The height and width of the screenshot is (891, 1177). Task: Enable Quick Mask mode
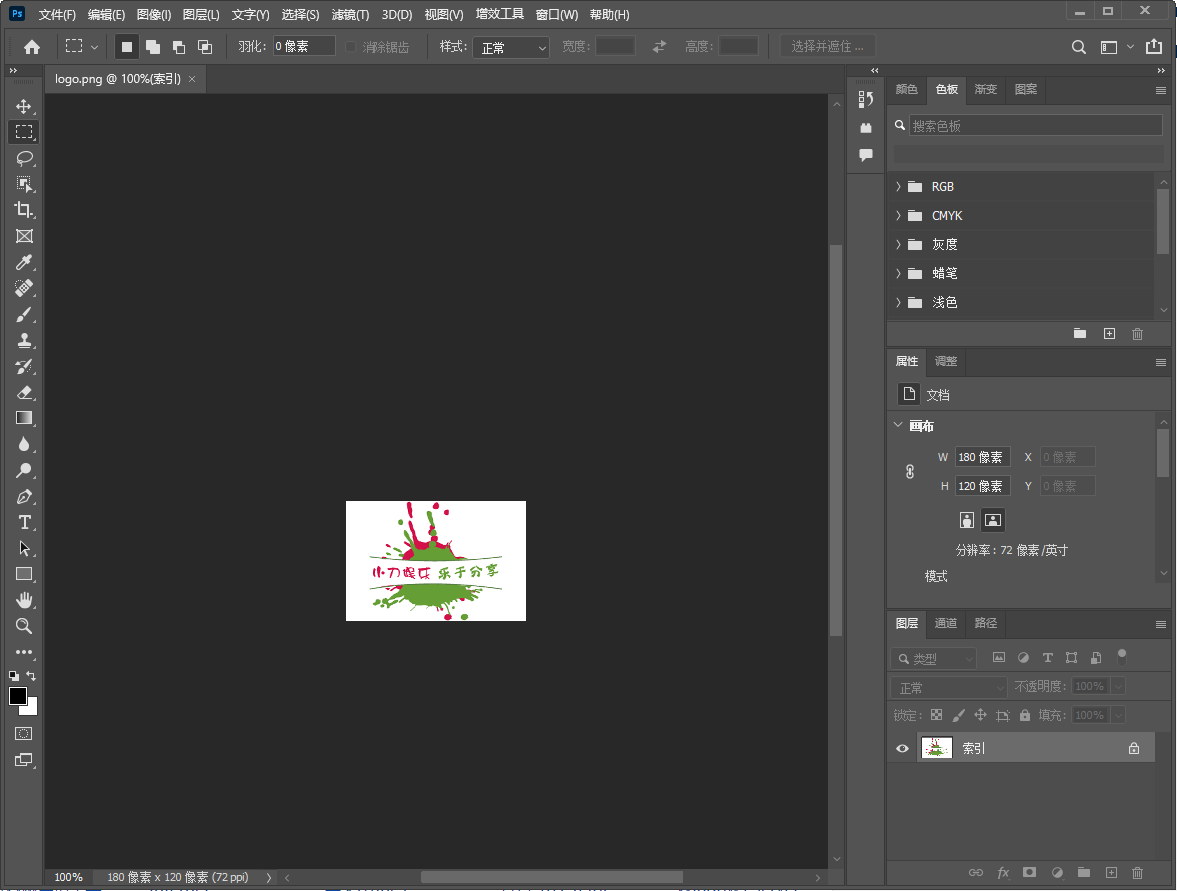(25, 733)
